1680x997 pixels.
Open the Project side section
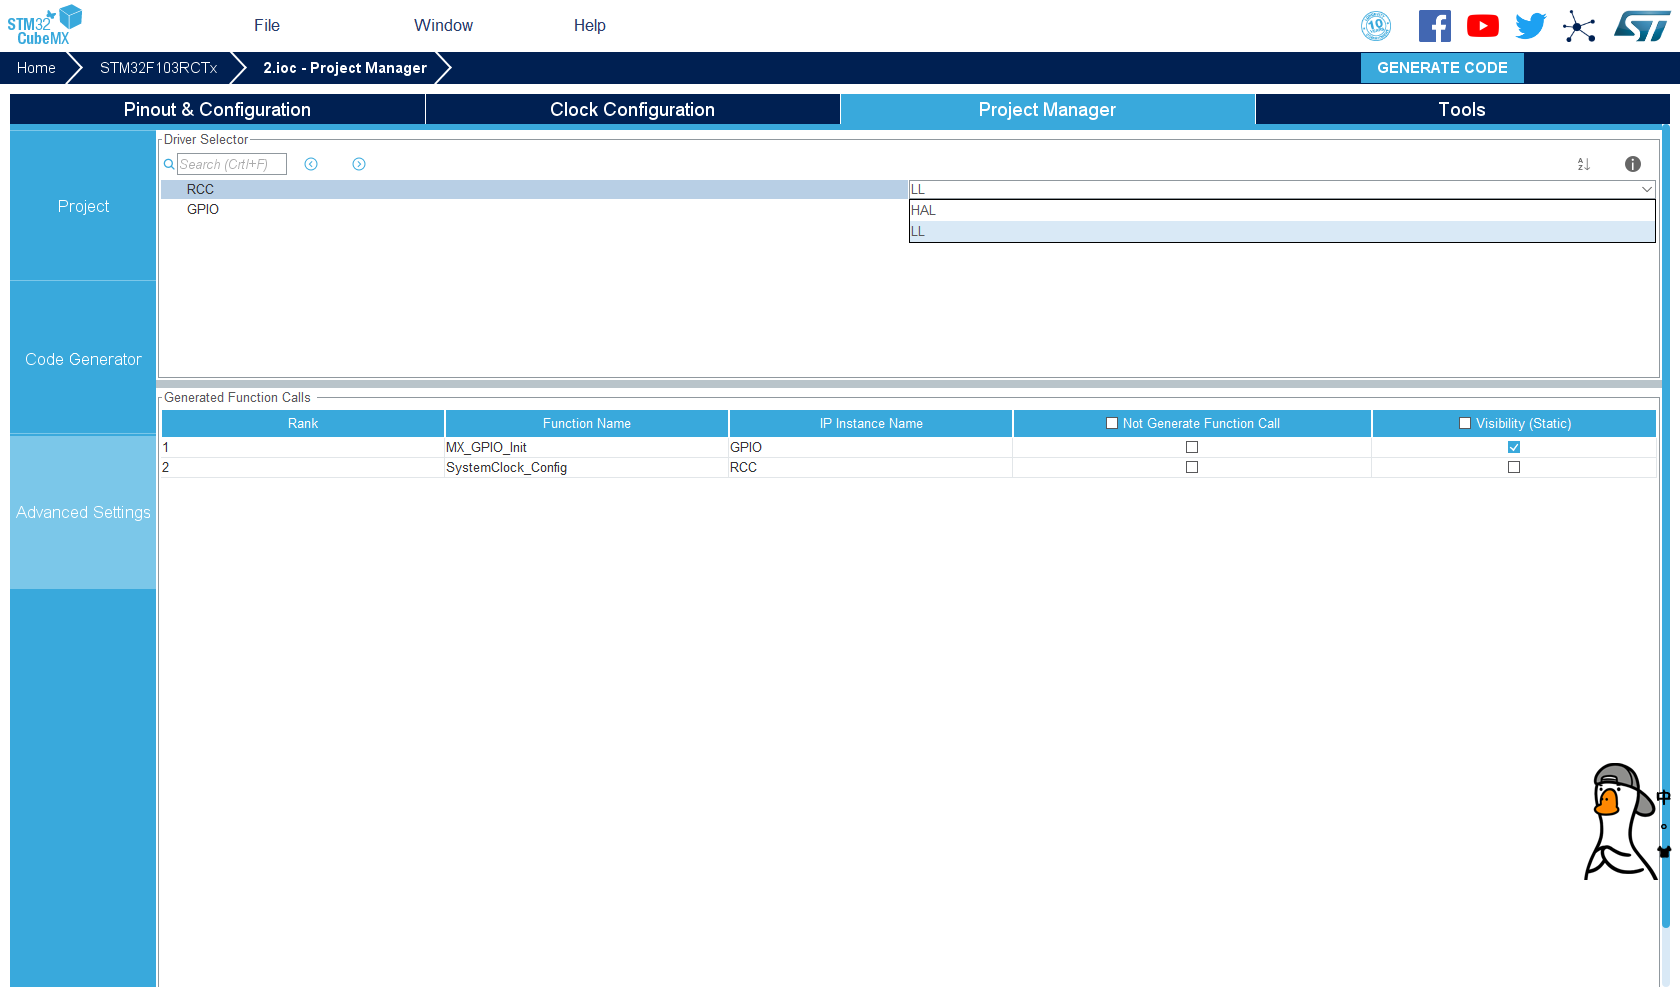(83, 206)
